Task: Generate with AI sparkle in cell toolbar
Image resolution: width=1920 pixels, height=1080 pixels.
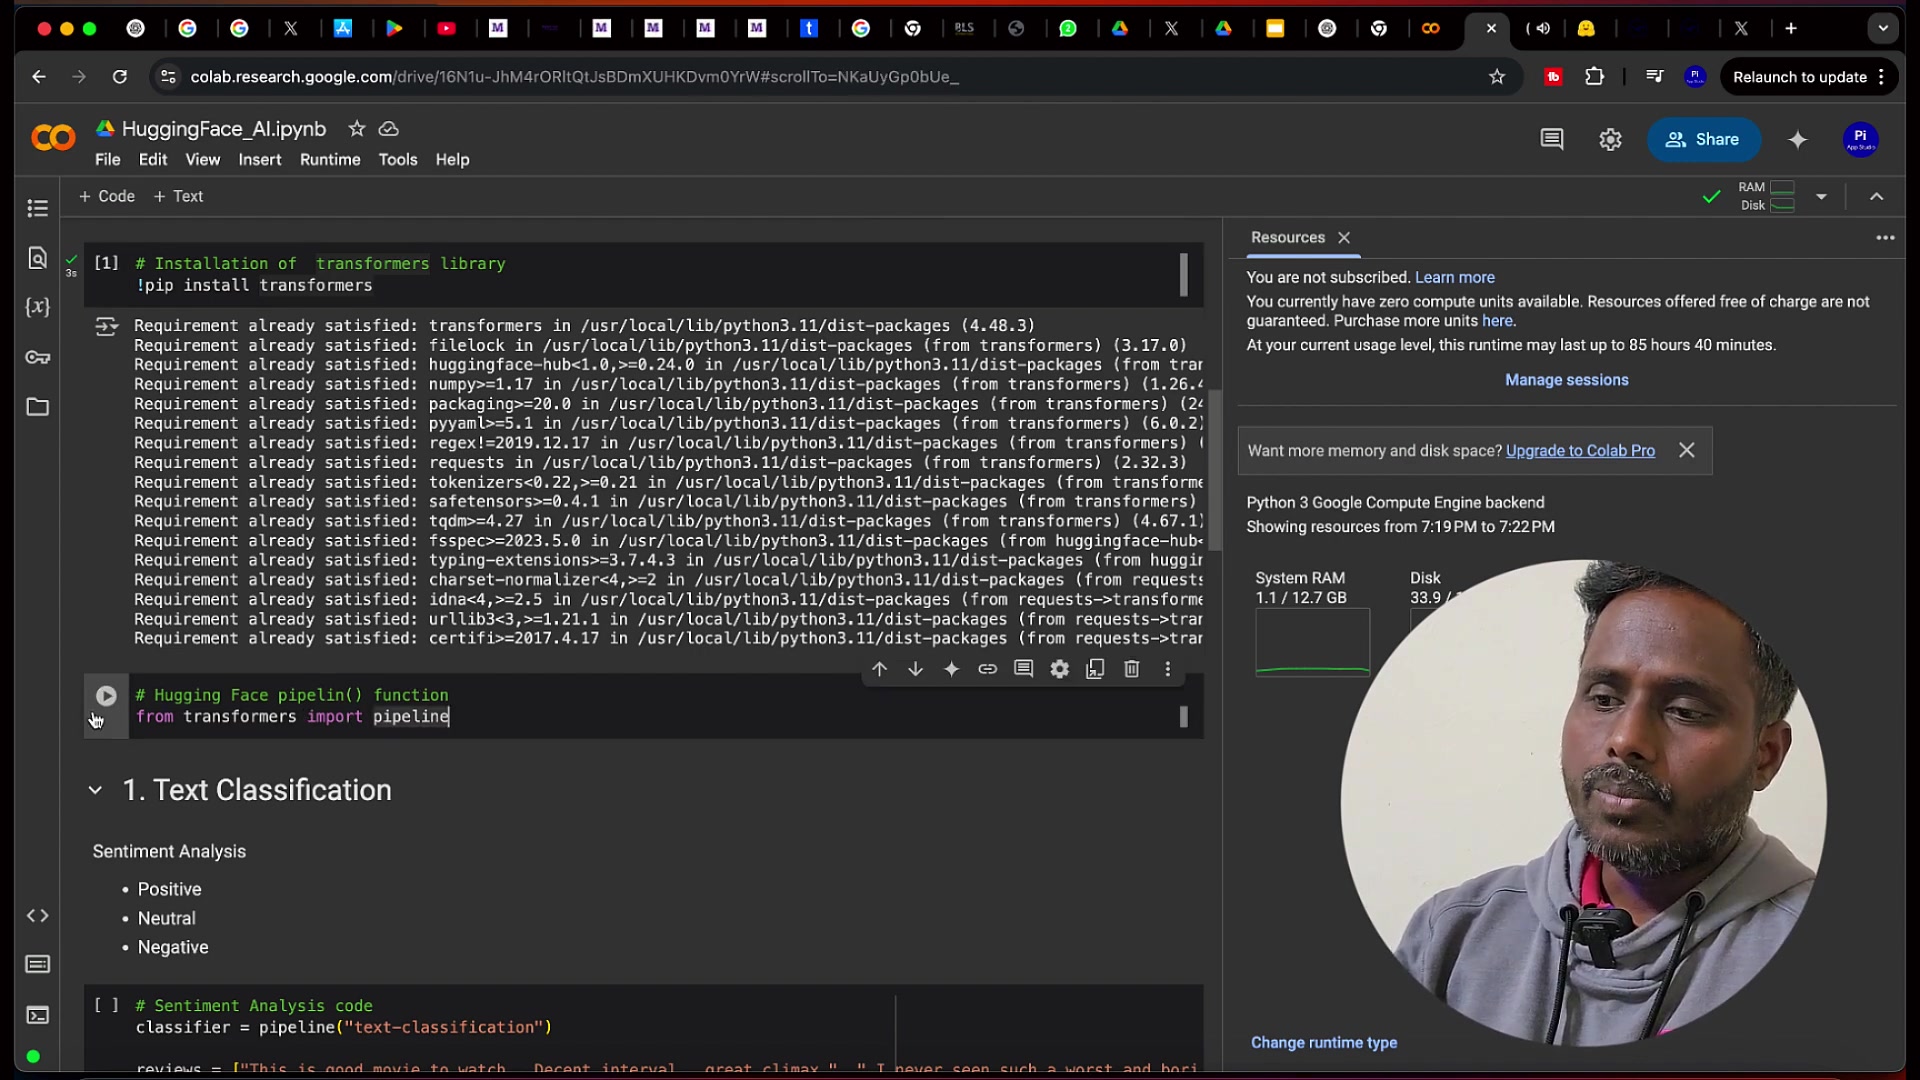Action: [x=951, y=669]
